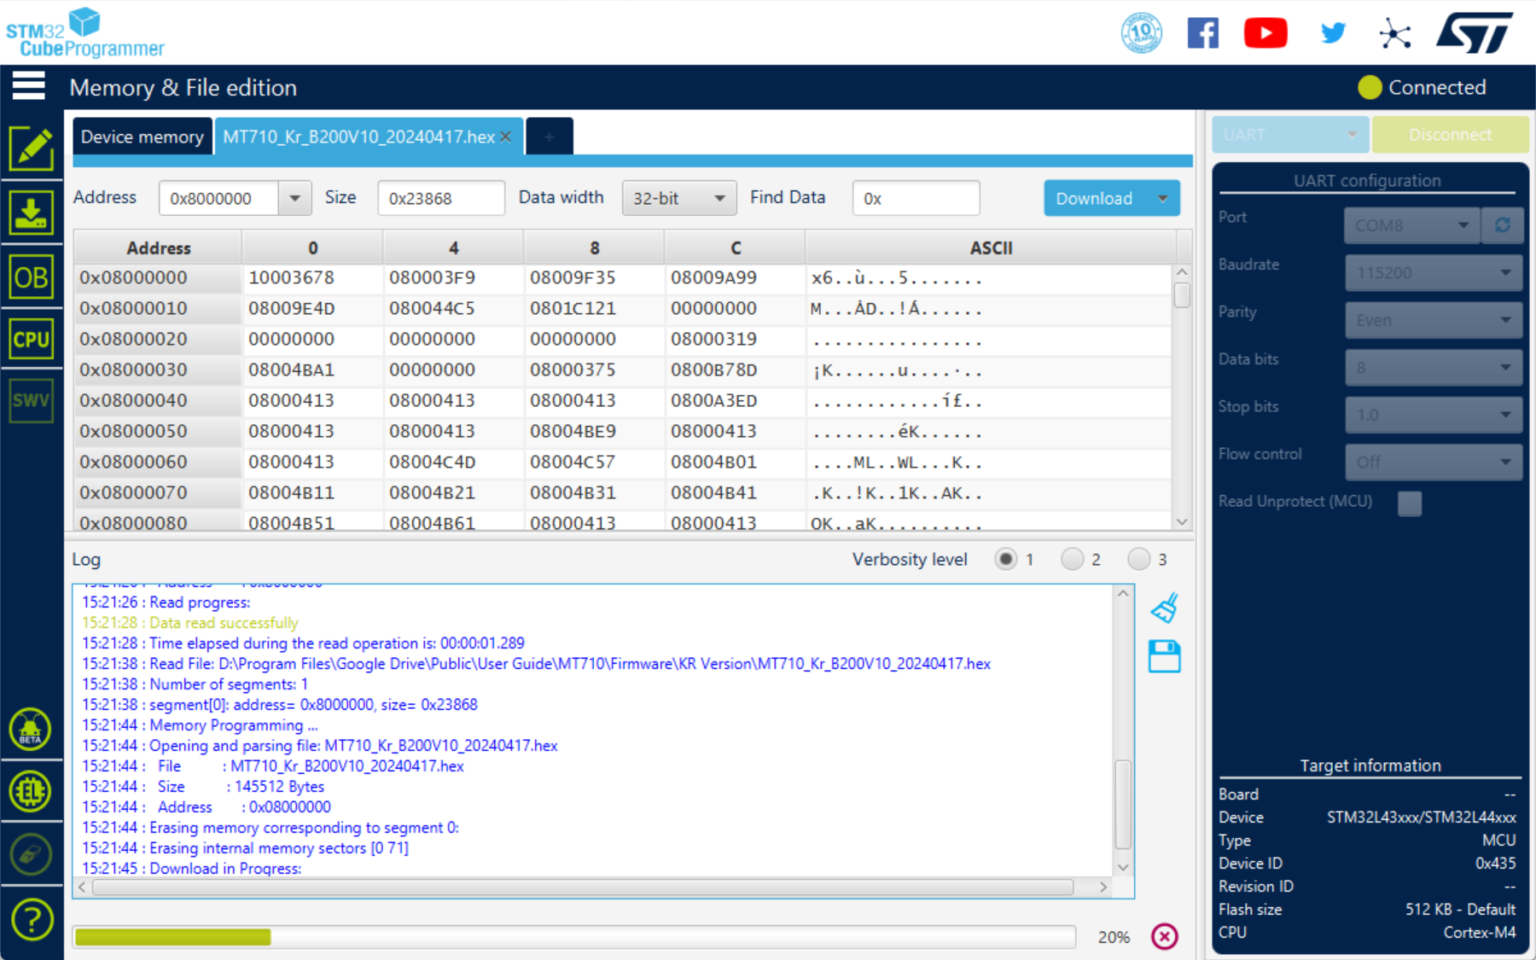Click the Find Data input field

(x=915, y=198)
